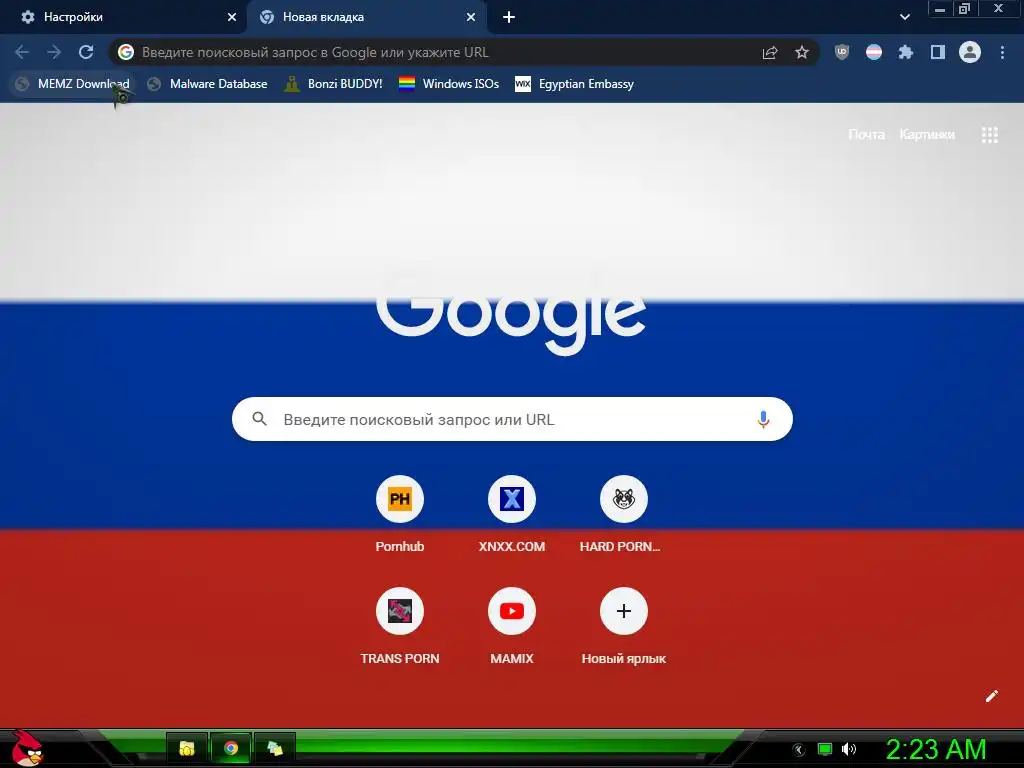Image resolution: width=1024 pixels, height=768 pixels.
Task: Click the volume speaker tray icon
Action: coord(849,749)
